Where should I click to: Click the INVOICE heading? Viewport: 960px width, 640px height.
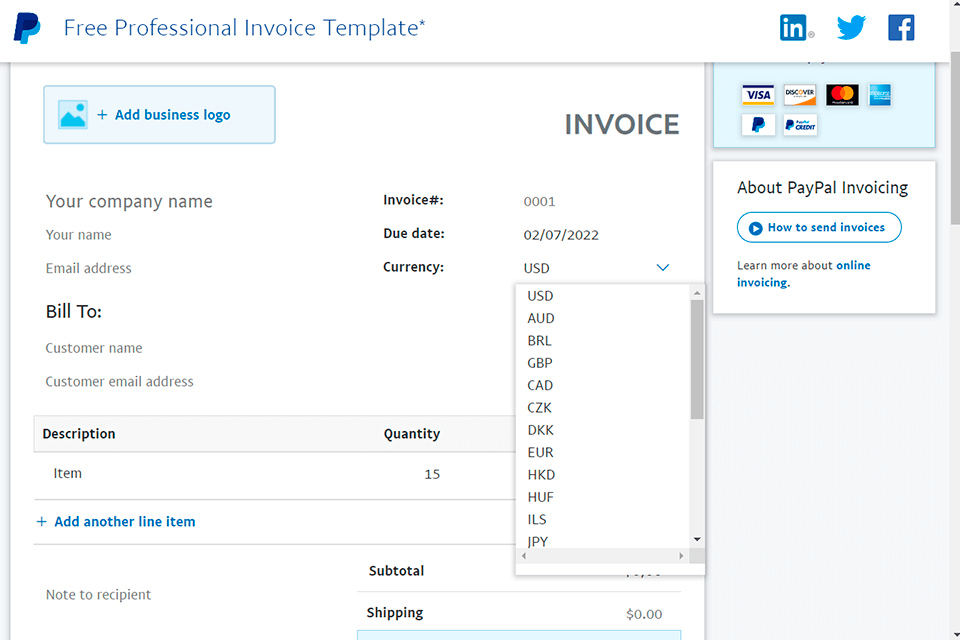(621, 125)
